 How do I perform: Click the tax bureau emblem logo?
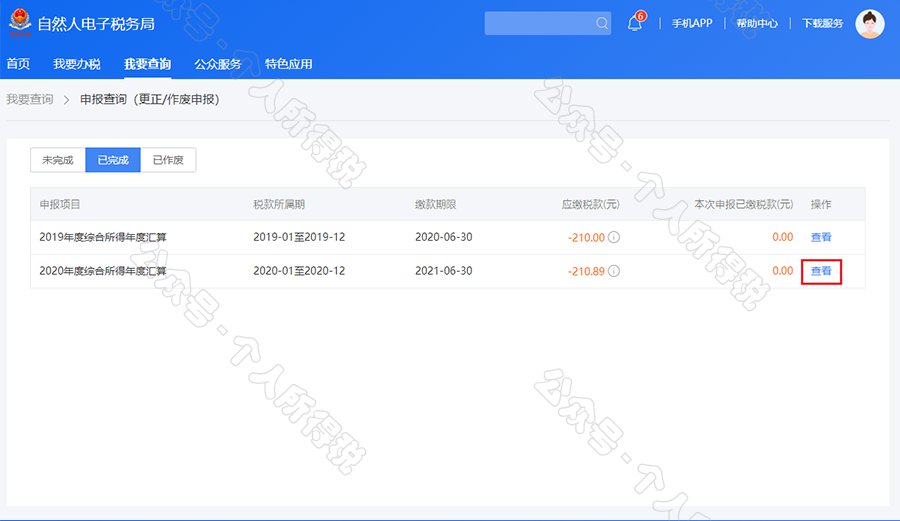click(x=20, y=24)
